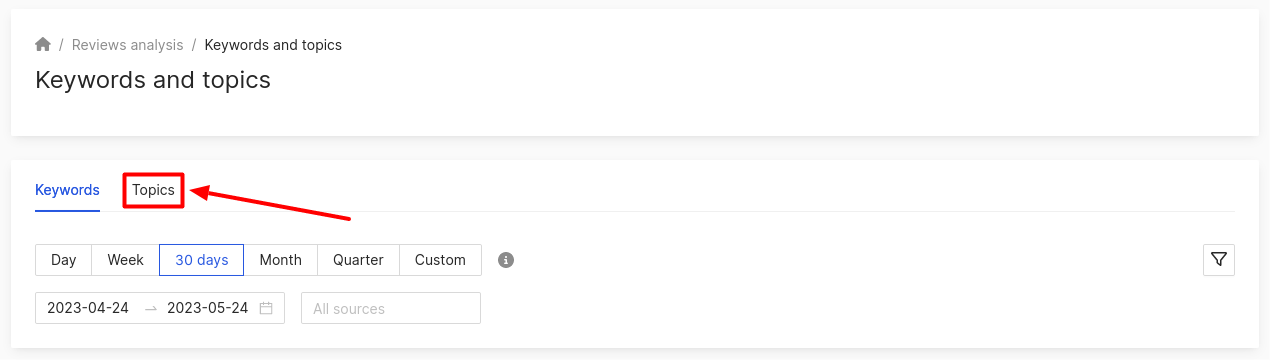Click the Keywords and topics page heading

(153, 80)
